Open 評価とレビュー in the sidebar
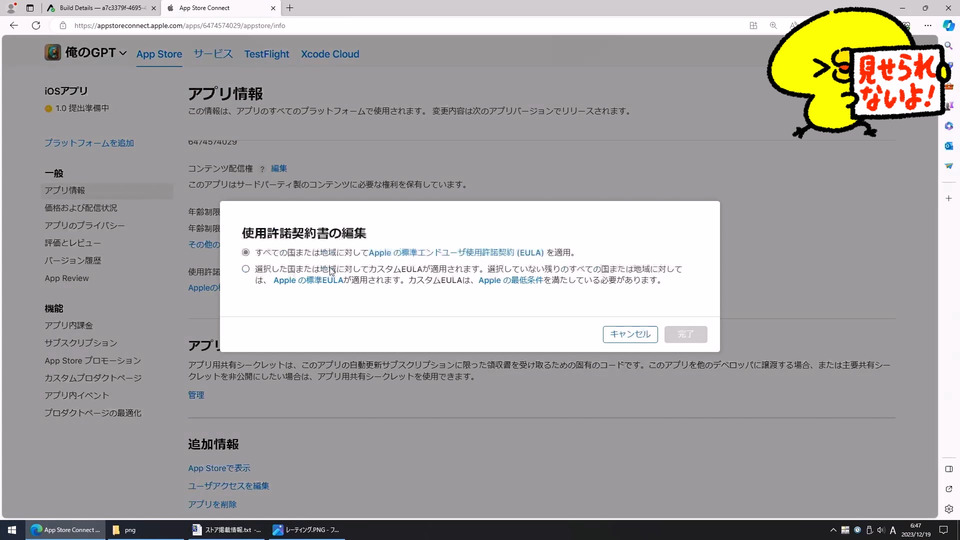 coord(73,243)
